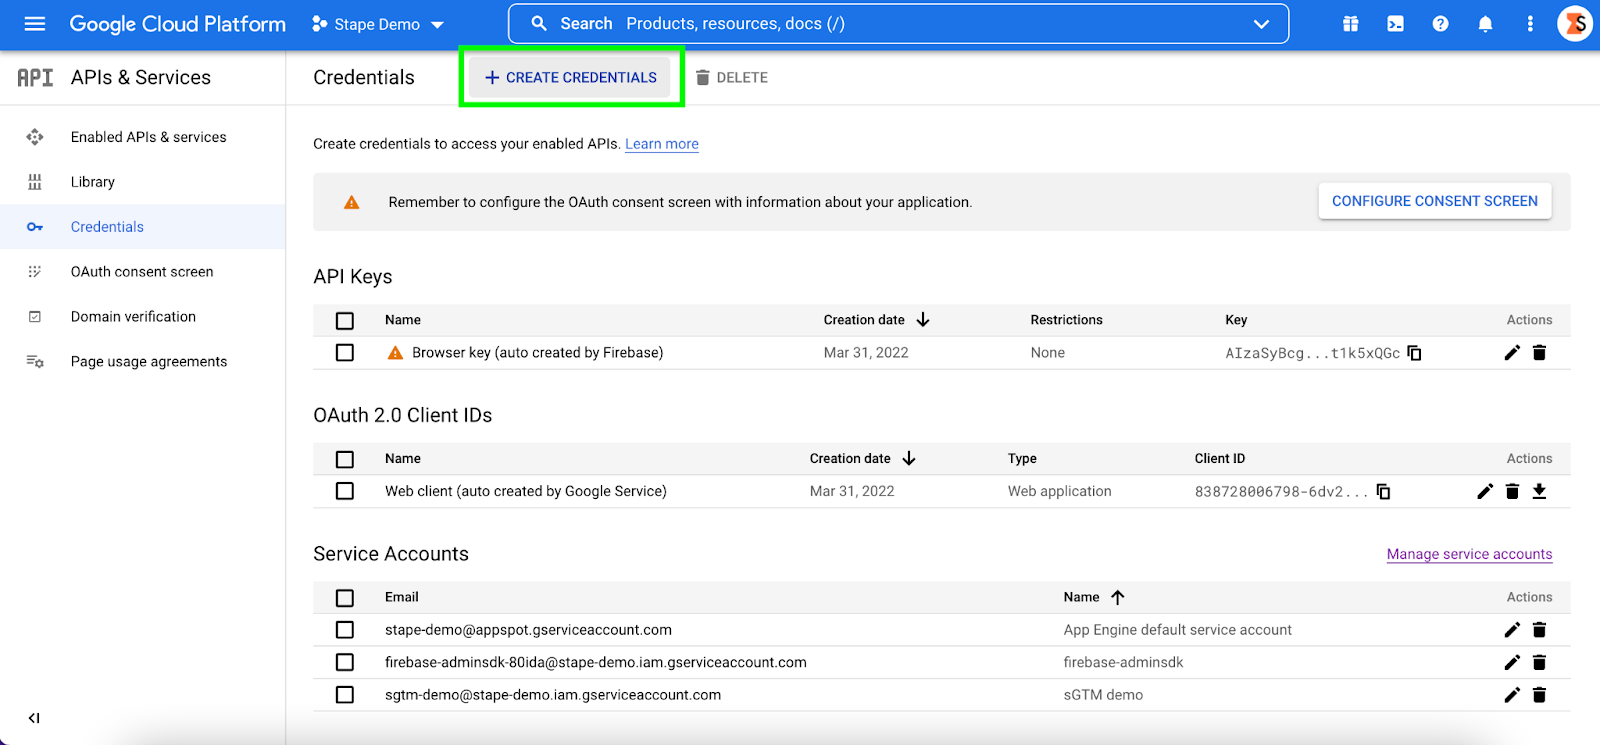The image size is (1600, 745).
Task: Sort API Keys by Creation date arrow
Action: pos(923,320)
